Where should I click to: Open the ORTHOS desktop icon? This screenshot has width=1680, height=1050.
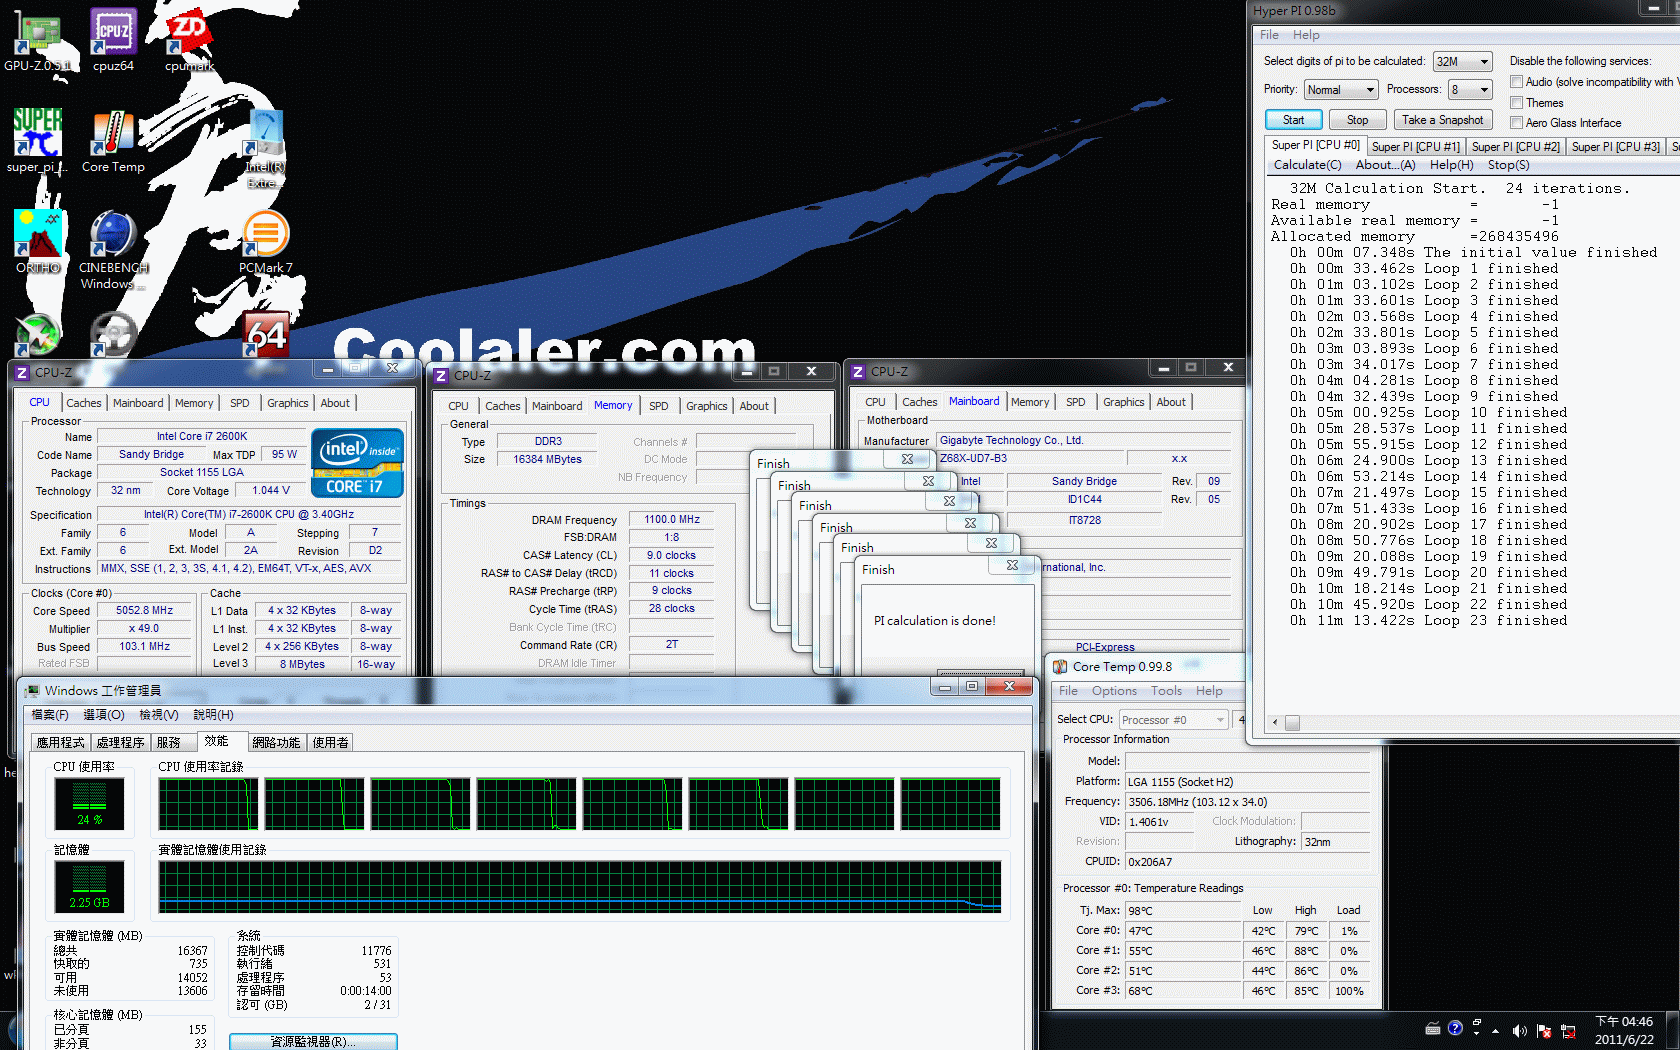[x=37, y=242]
